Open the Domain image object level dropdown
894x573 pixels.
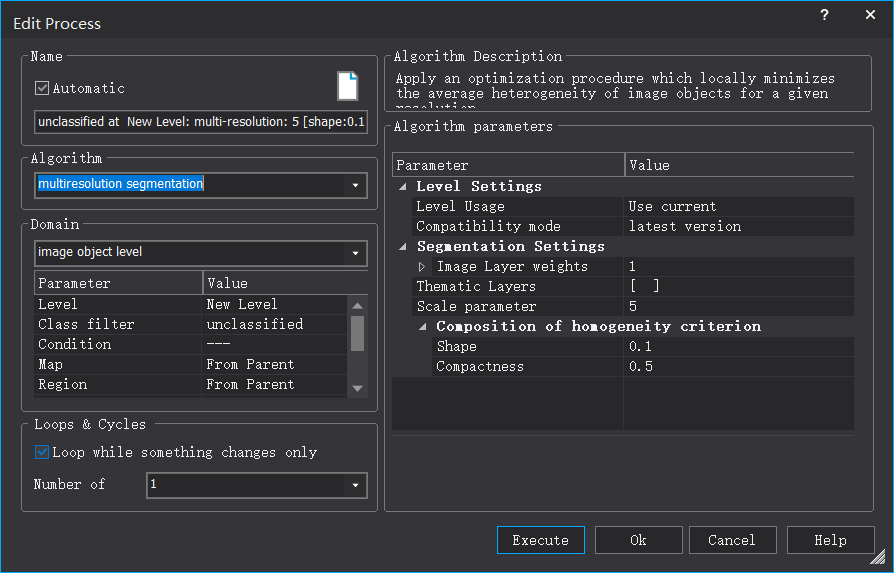tap(356, 253)
